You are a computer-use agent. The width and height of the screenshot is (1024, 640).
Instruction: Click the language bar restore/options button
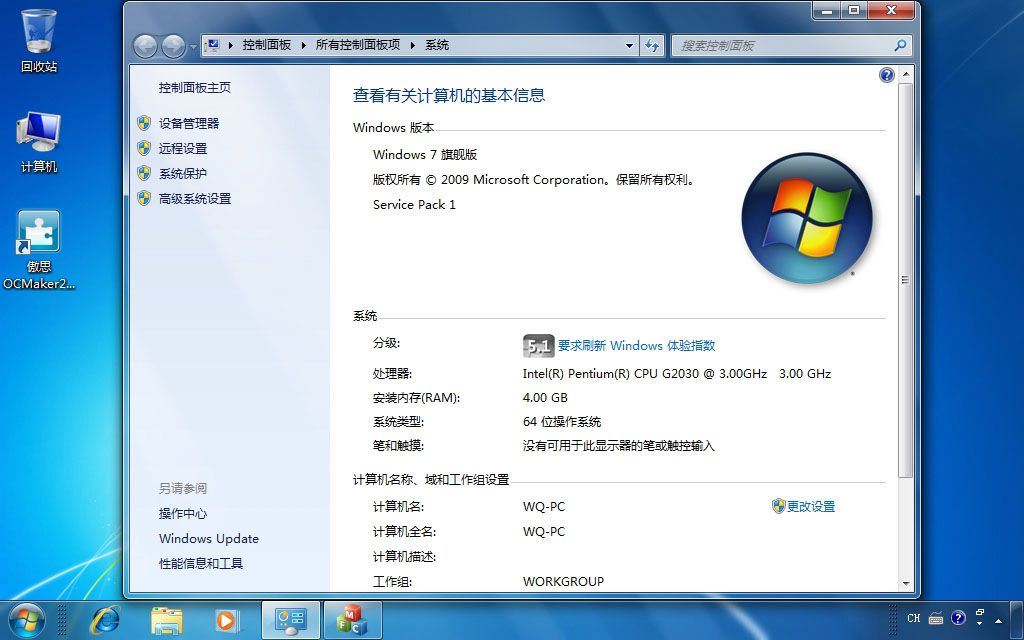click(980, 613)
